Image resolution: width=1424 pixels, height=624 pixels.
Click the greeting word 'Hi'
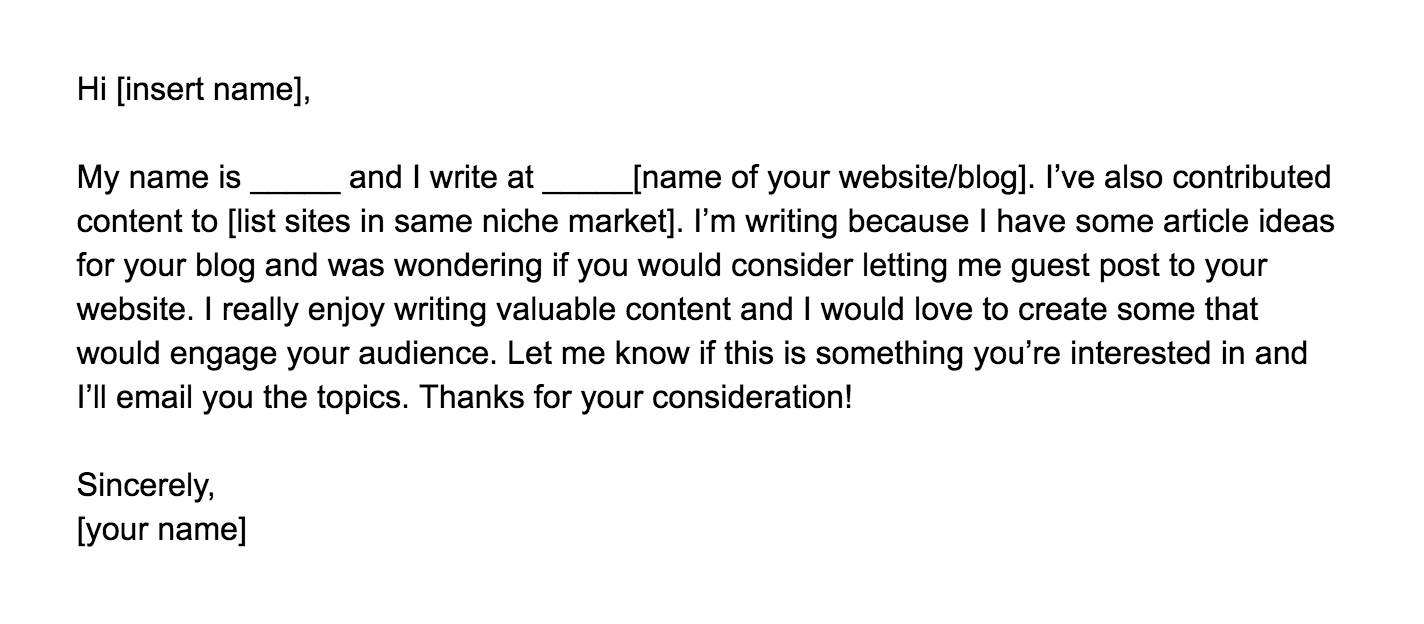pyautogui.click(x=92, y=91)
